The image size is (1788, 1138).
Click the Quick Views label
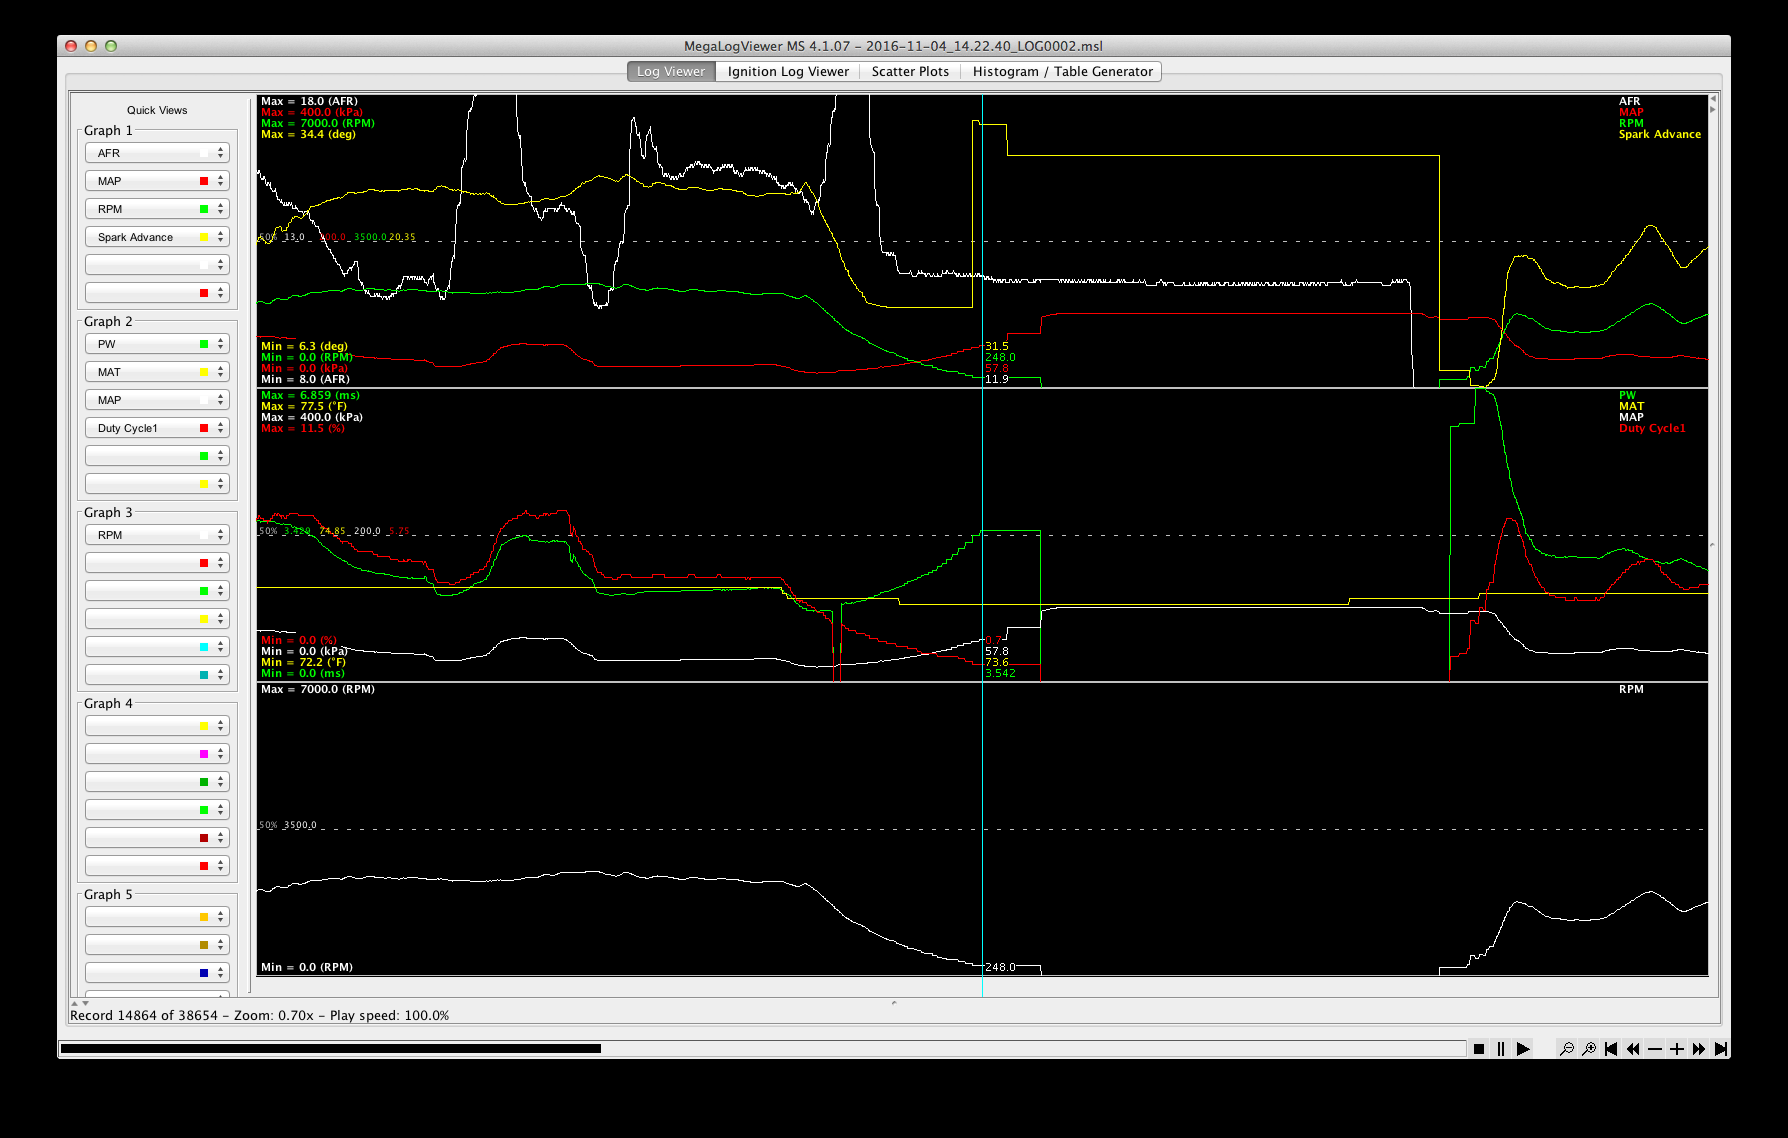(x=157, y=110)
